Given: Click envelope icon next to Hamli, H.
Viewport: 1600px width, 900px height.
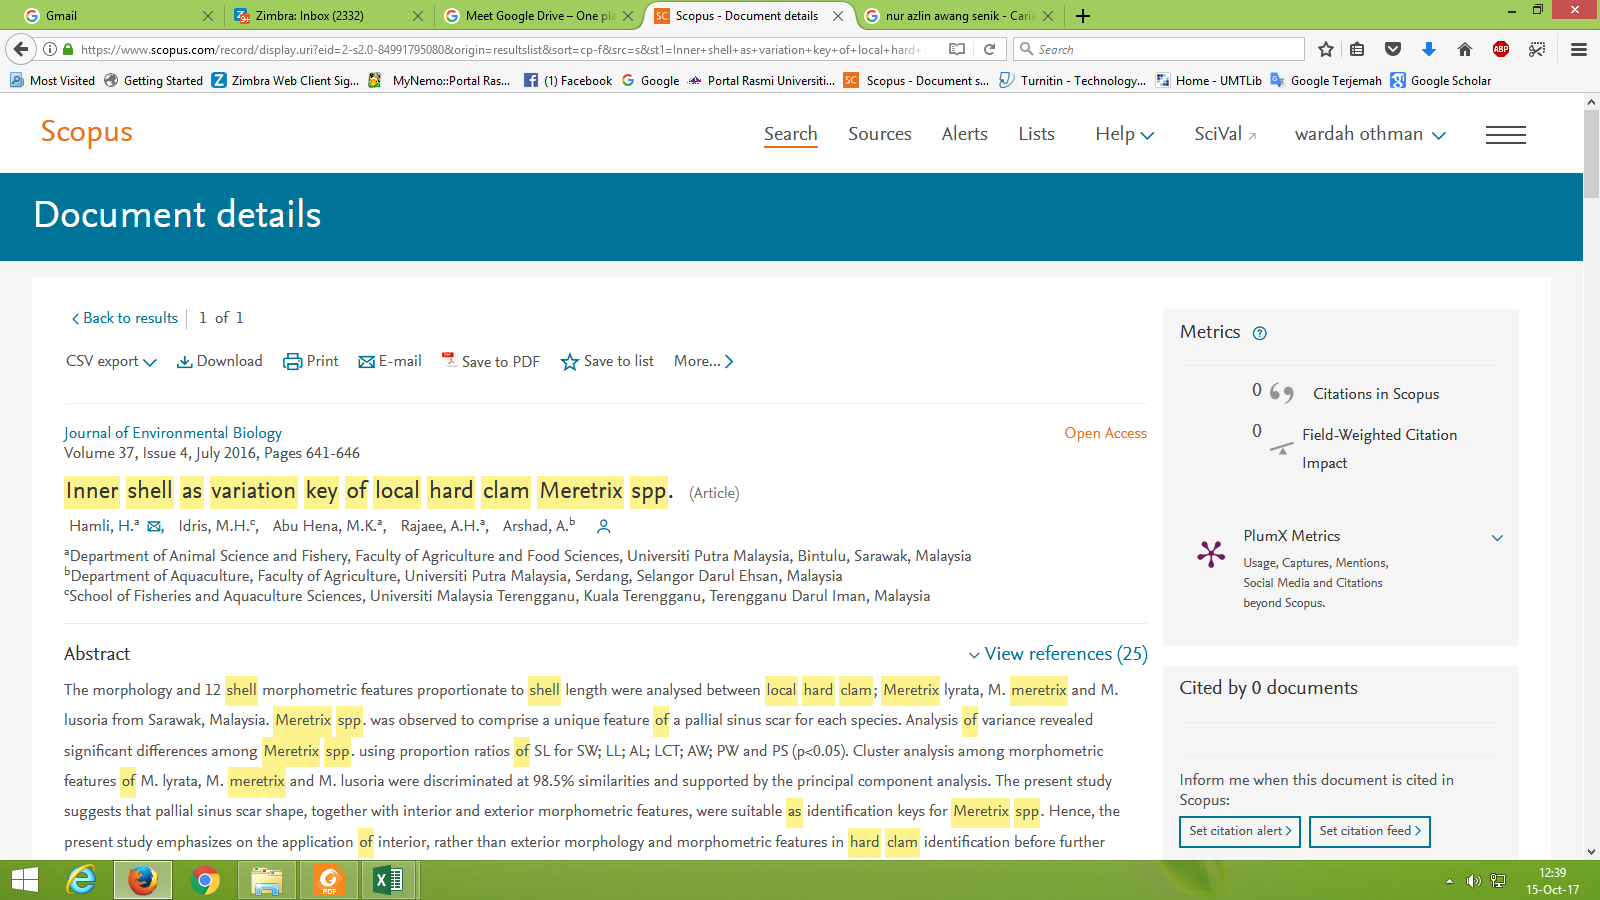Looking at the screenshot, I should click(x=154, y=527).
